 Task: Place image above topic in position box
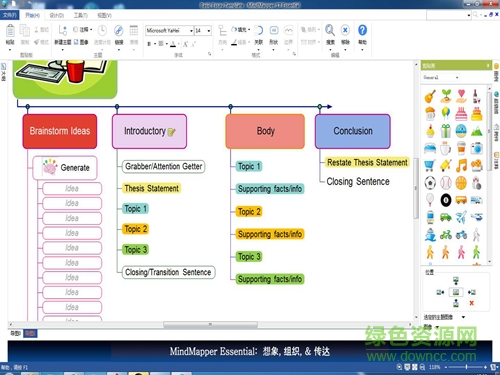(456, 281)
